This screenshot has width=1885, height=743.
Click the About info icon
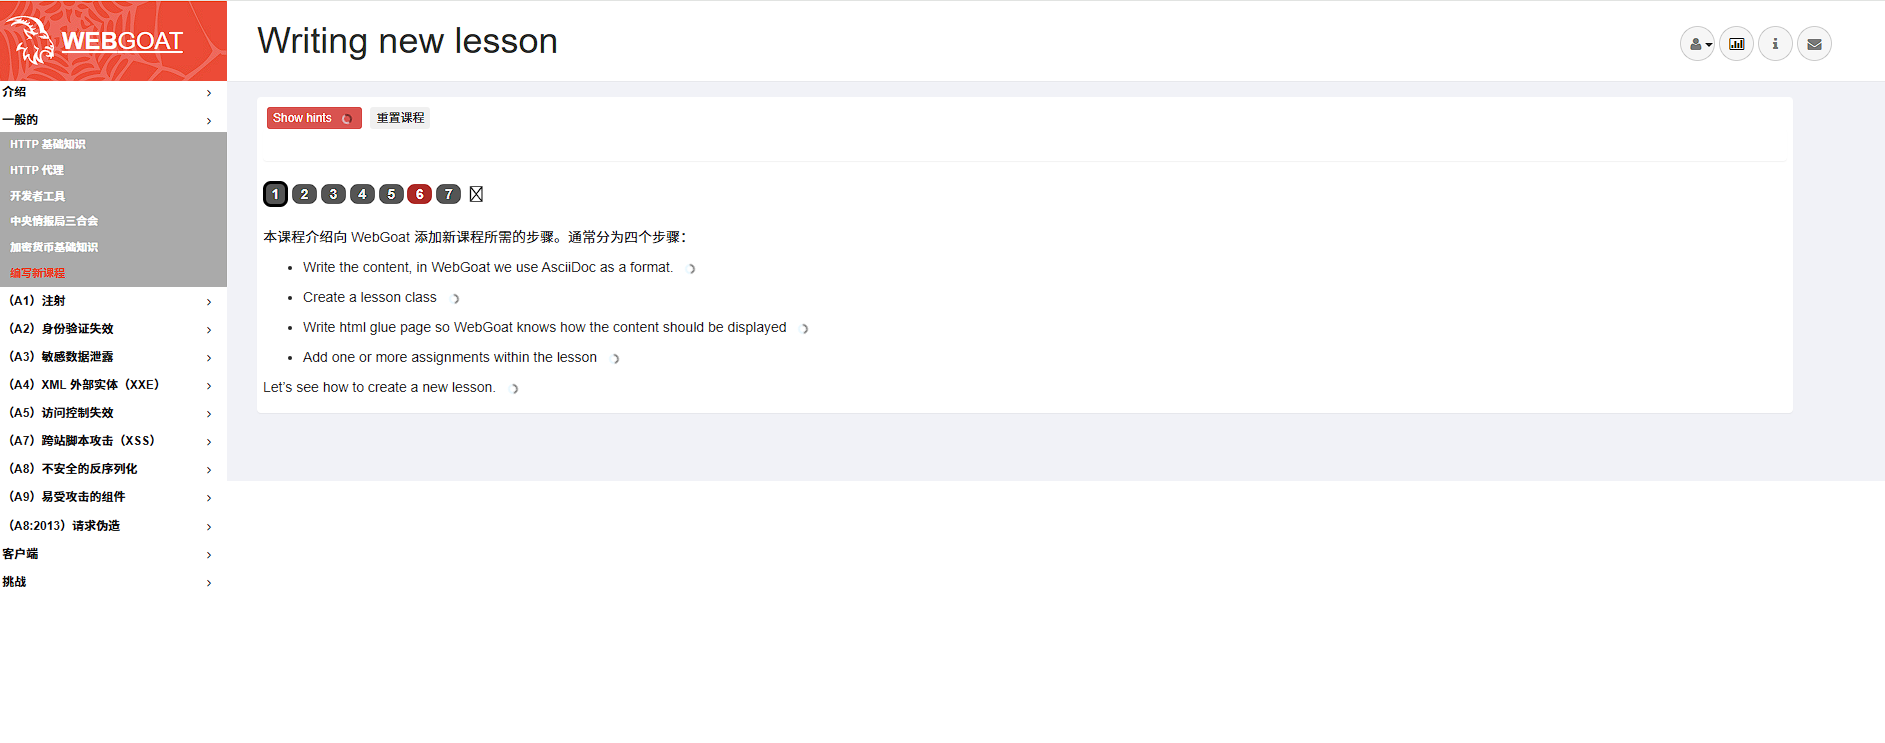1775,44
